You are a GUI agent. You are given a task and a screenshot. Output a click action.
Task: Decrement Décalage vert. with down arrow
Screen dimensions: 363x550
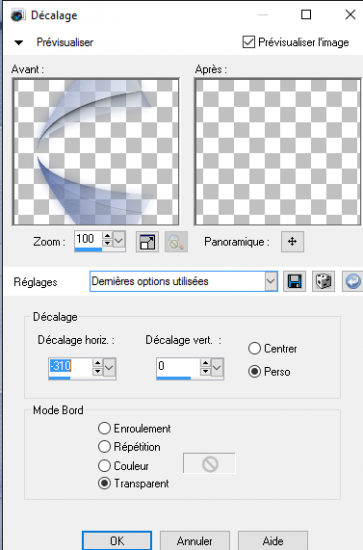click(206, 371)
